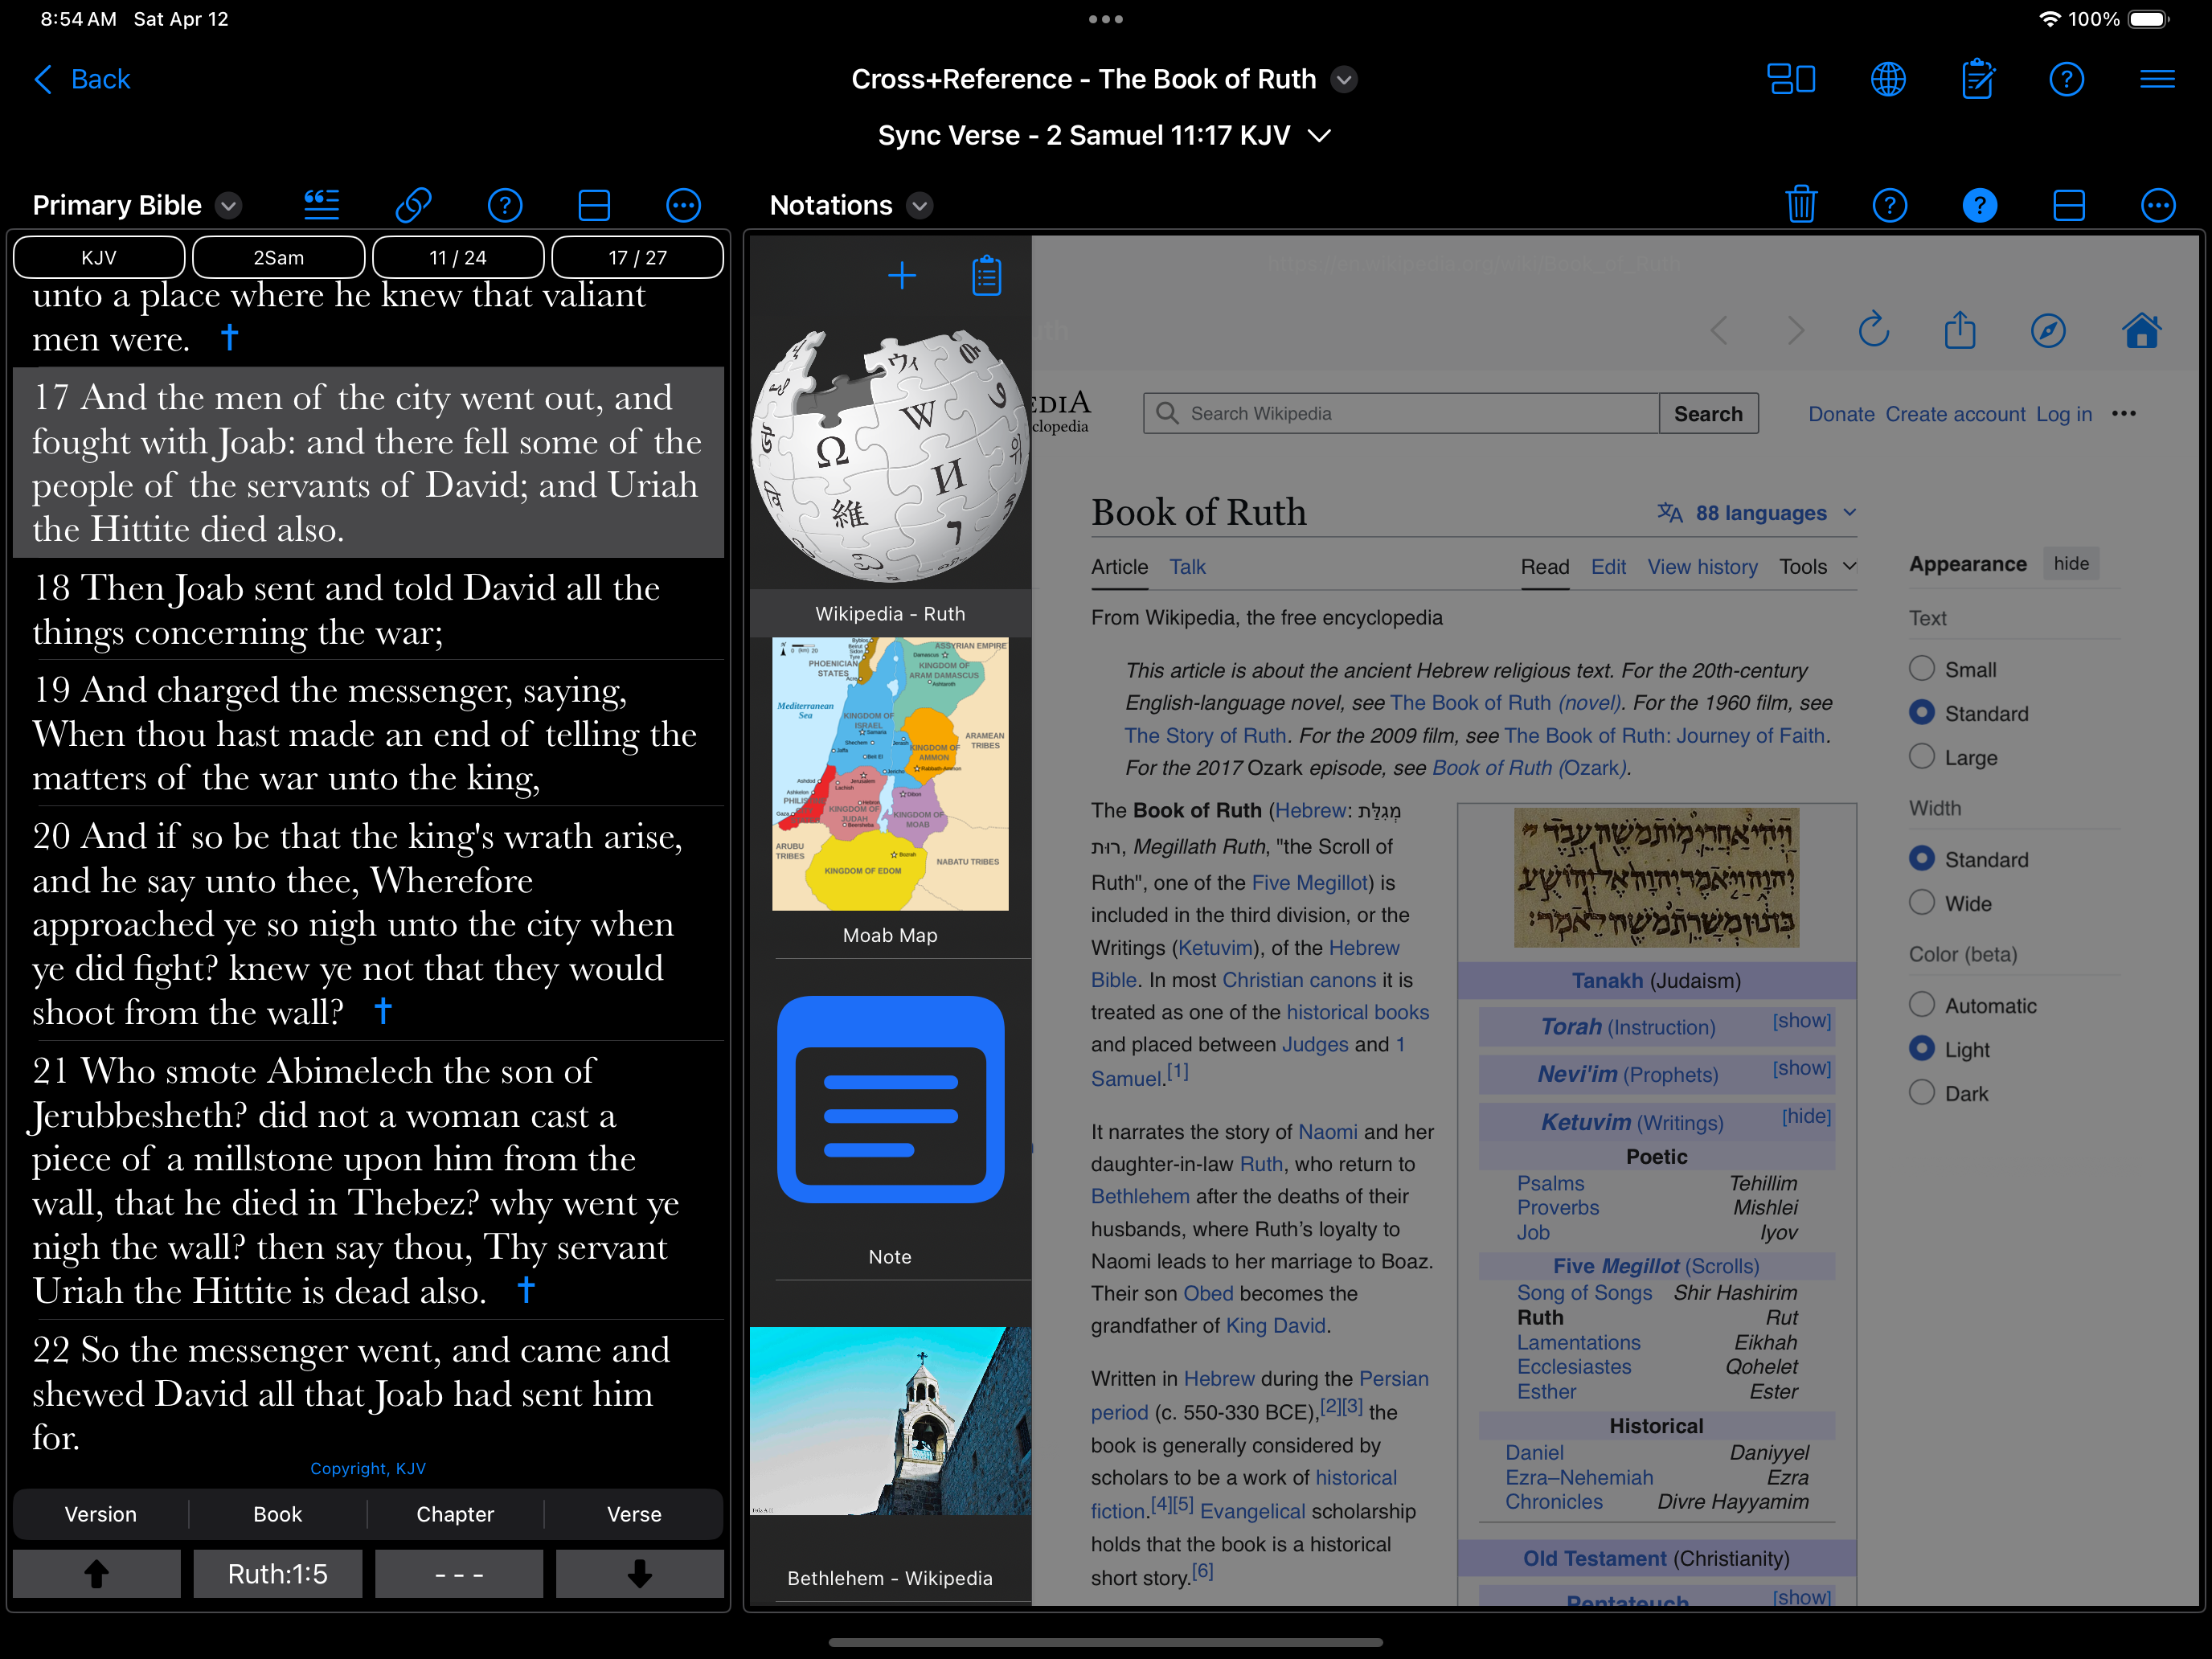This screenshot has height=1659, width=2212.
Task: Share the current web page
Action: pyautogui.click(x=1960, y=329)
